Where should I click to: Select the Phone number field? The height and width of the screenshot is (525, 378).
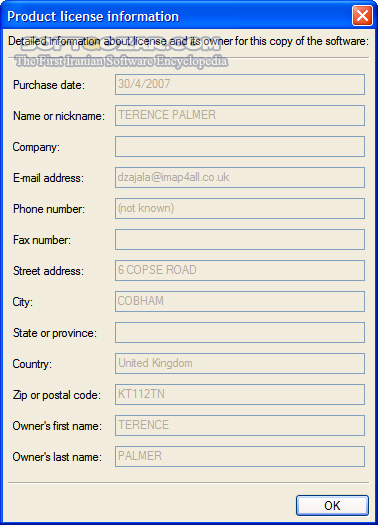tap(240, 209)
